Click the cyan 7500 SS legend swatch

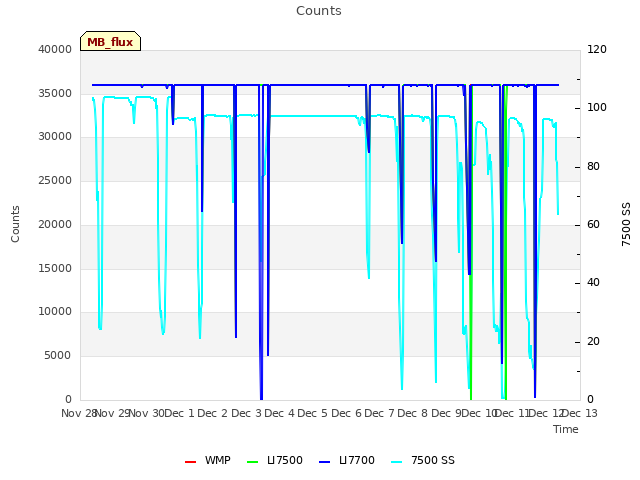tap(396, 462)
